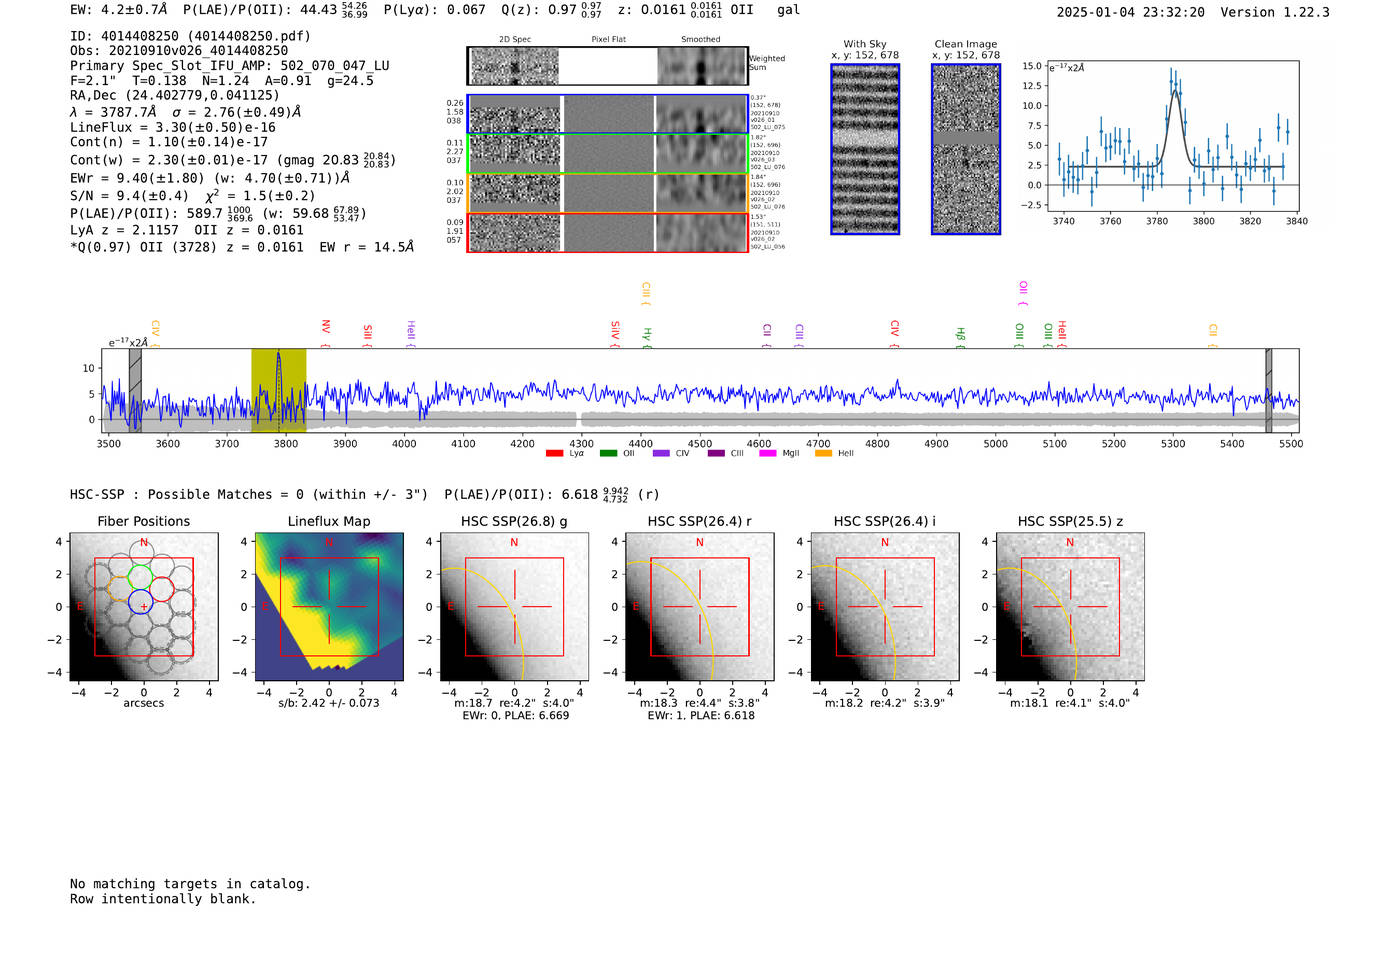Click the green fiber circle in Fiber Positions

(140, 577)
